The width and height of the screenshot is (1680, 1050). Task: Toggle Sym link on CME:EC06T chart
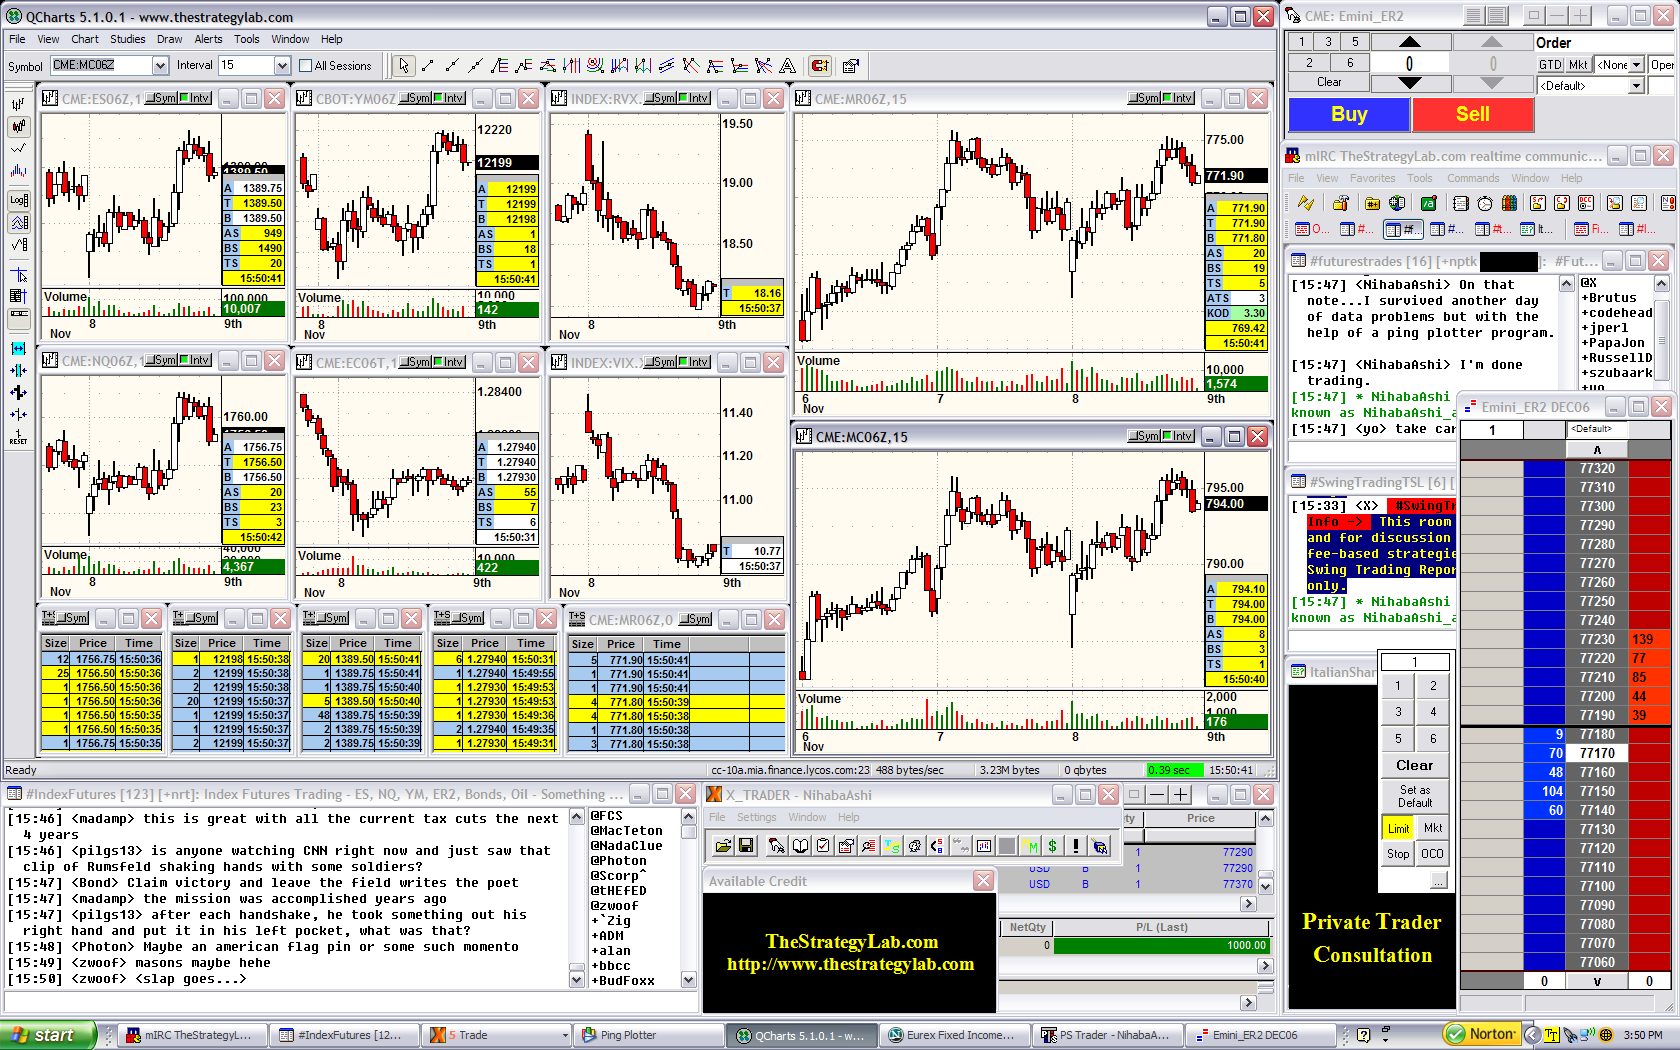(x=417, y=362)
